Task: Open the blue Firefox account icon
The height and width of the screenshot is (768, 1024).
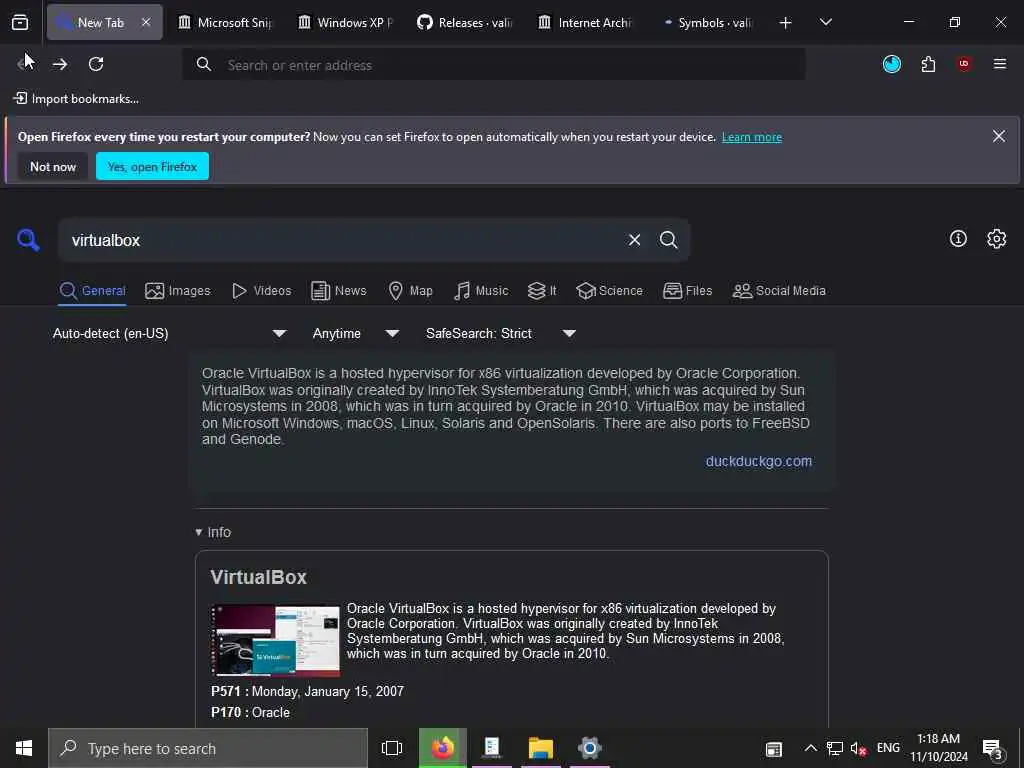Action: (x=891, y=64)
